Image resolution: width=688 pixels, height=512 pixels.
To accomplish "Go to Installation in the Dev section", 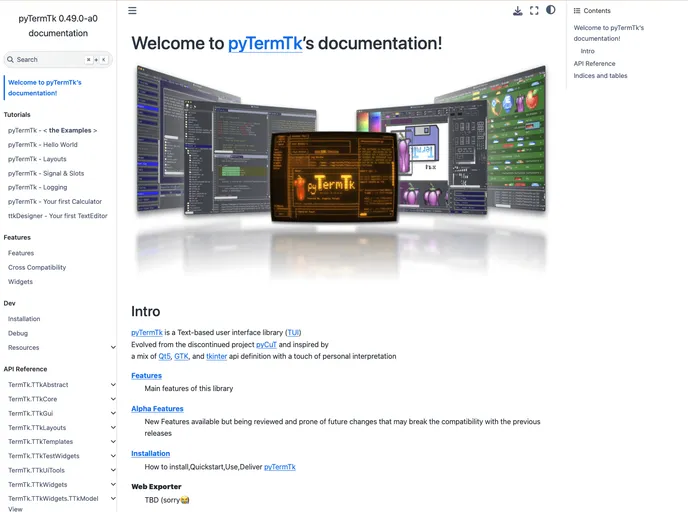I will pos(24,319).
